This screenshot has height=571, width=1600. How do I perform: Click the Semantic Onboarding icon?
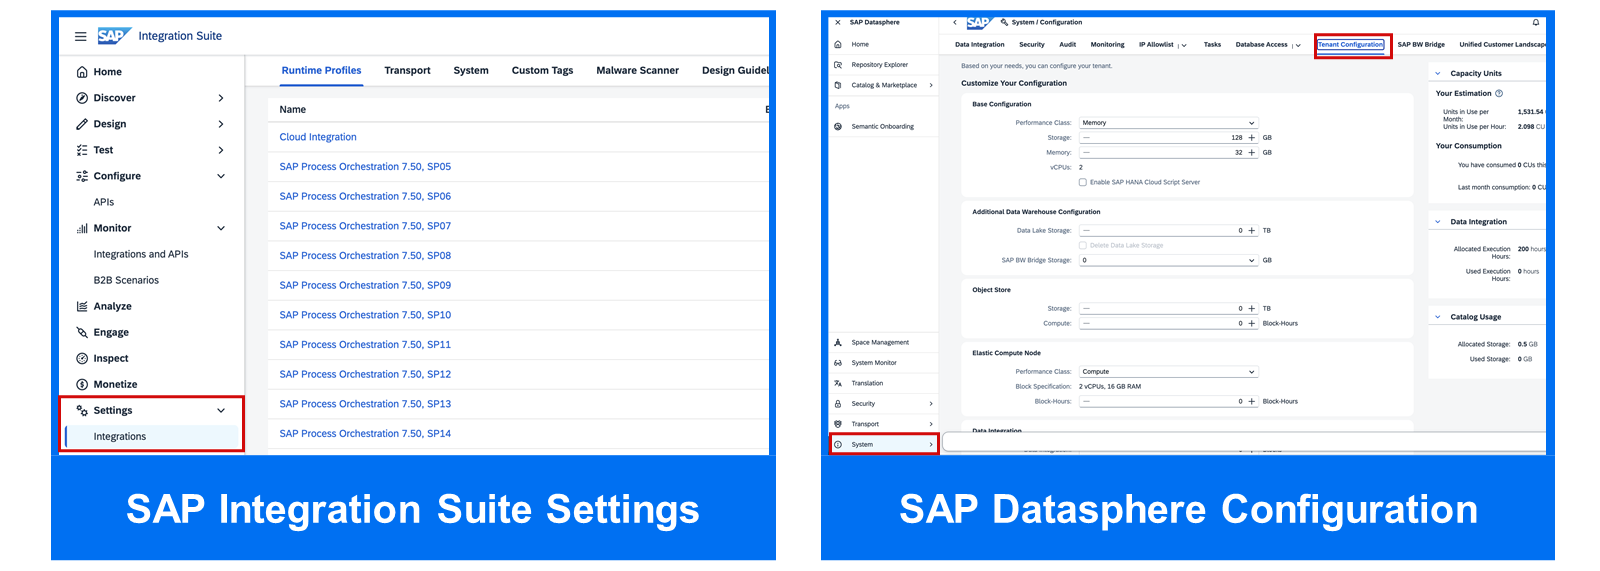click(x=838, y=126)
